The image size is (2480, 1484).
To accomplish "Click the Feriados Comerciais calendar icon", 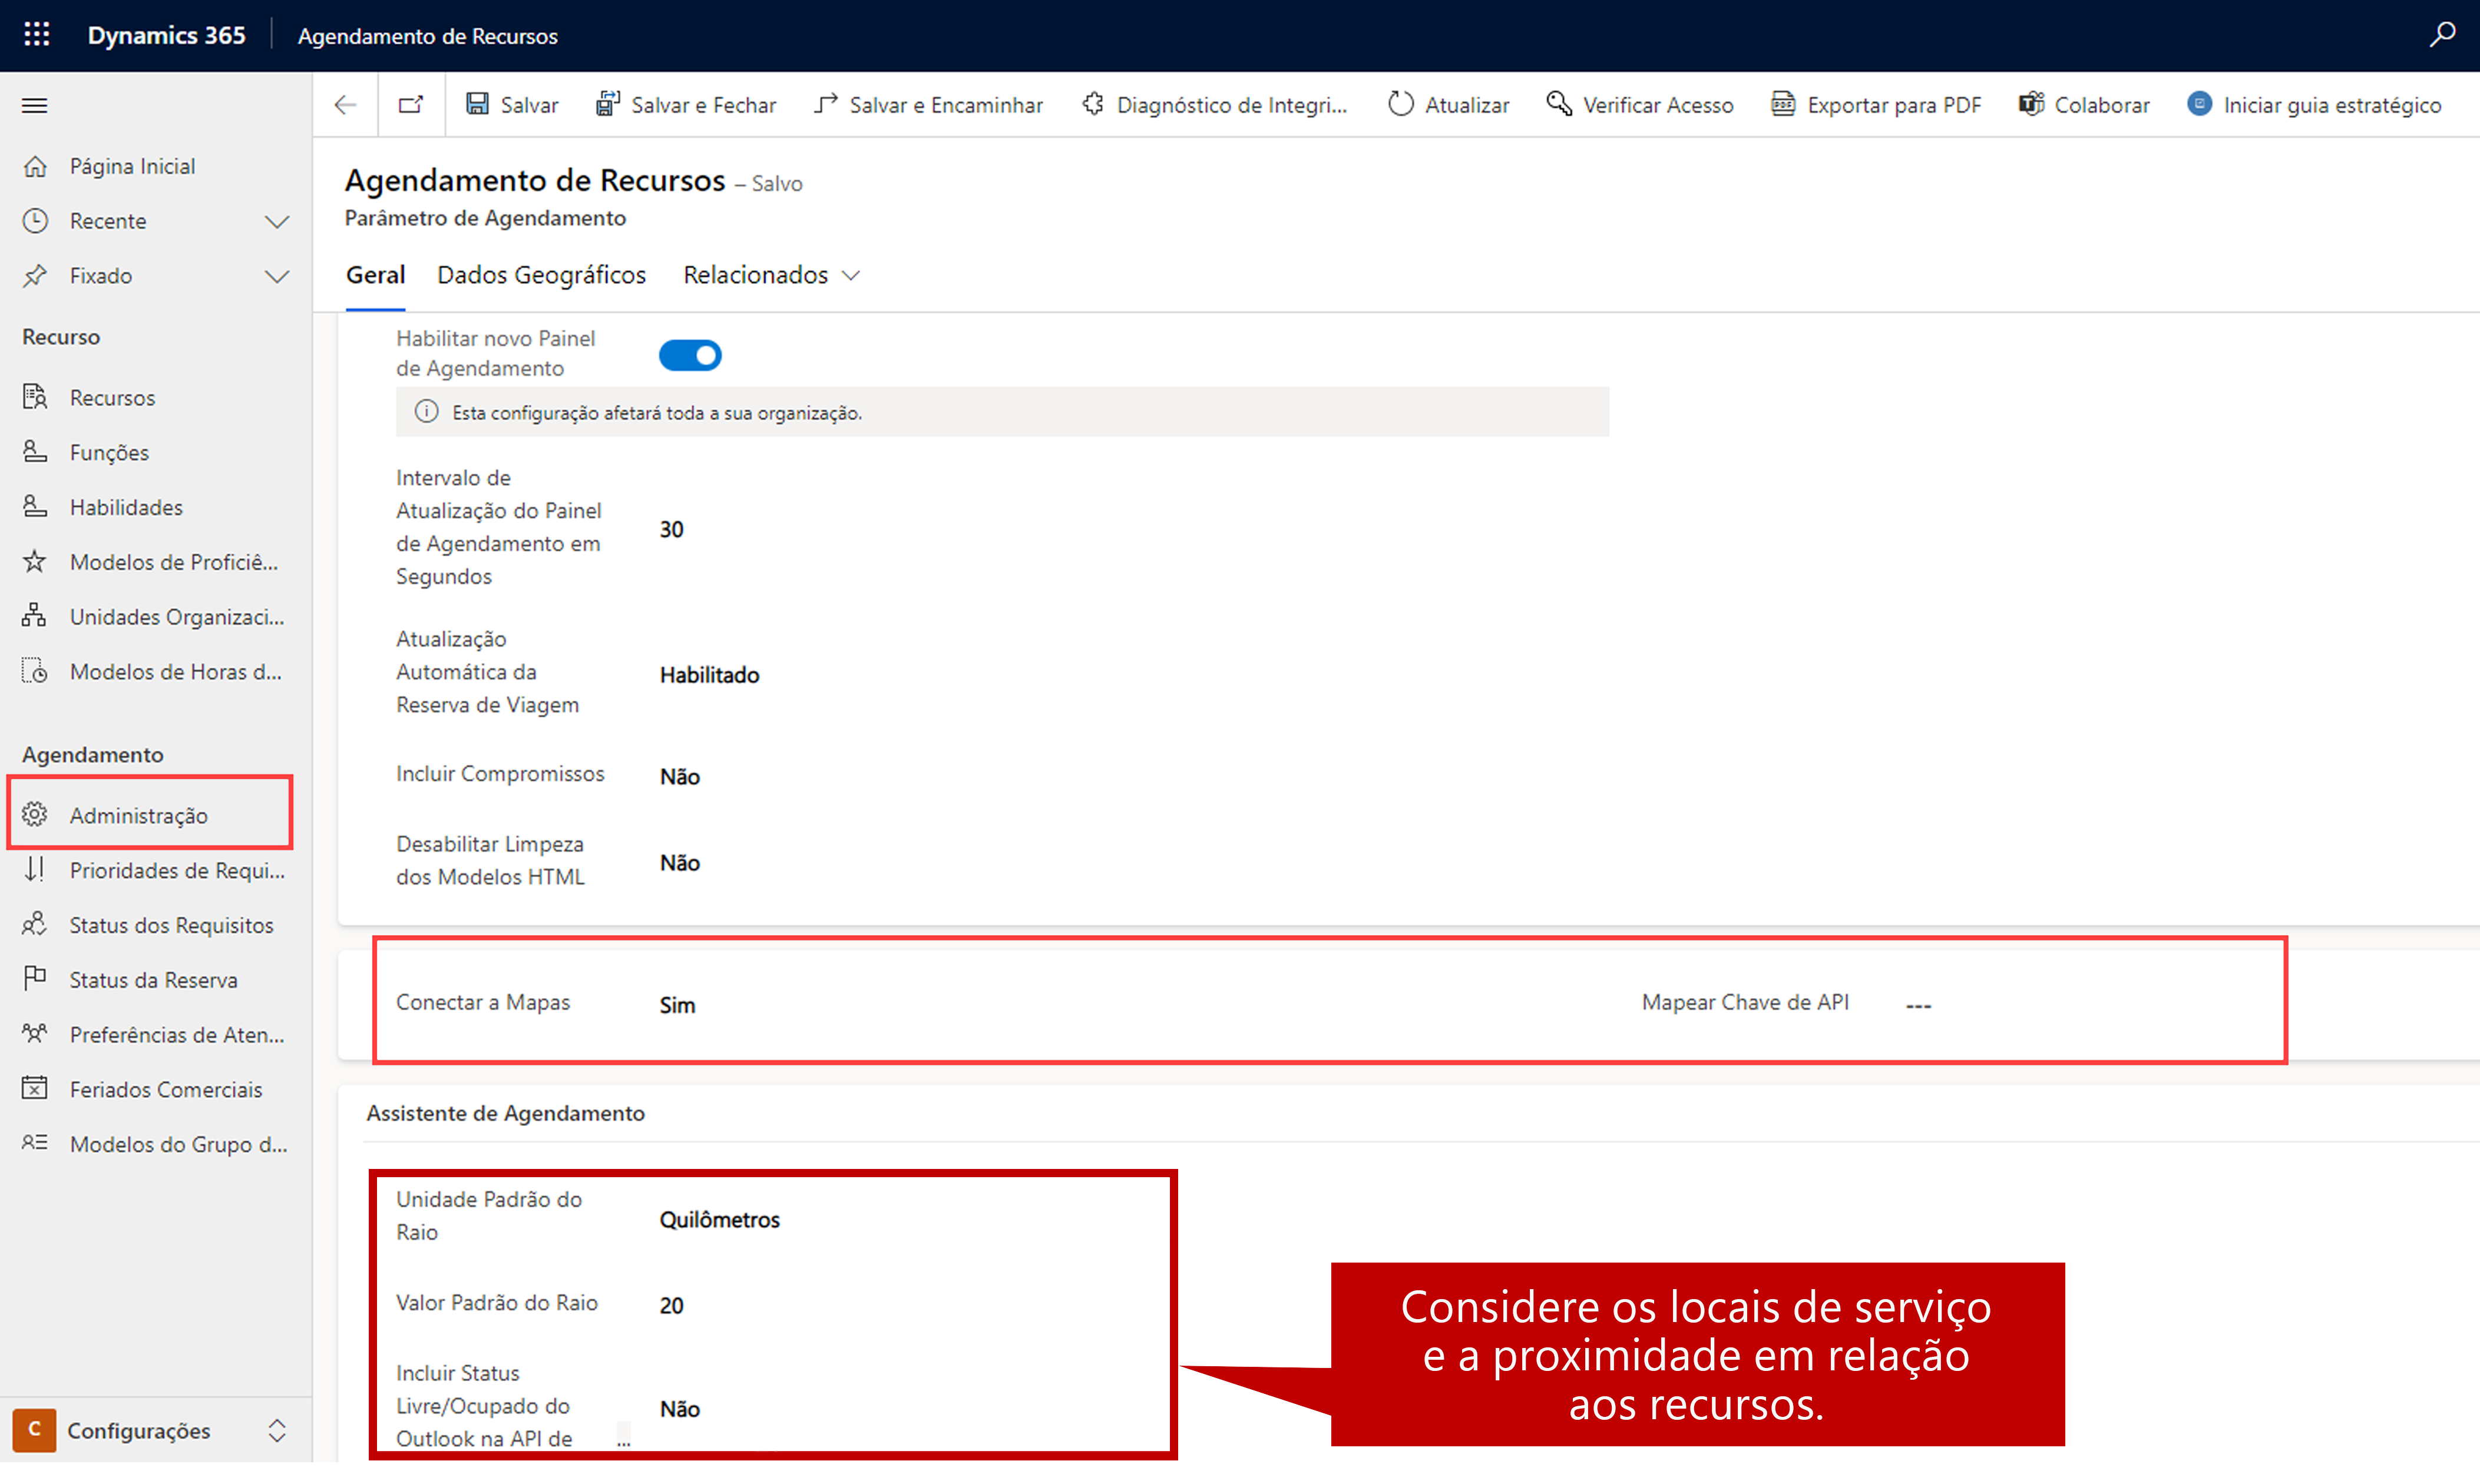I will (x=35, y=1088).
